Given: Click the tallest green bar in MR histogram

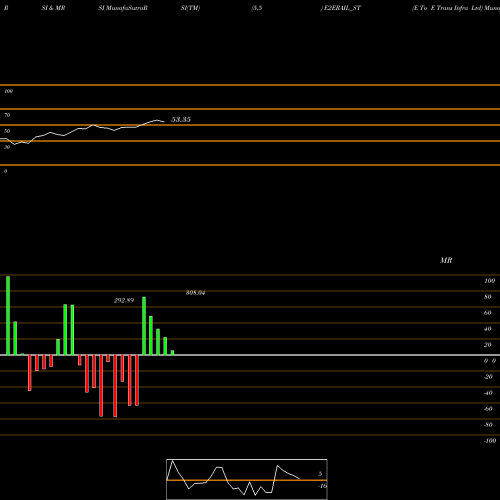Looking at the screenshot, I should (x=8, y=316).
